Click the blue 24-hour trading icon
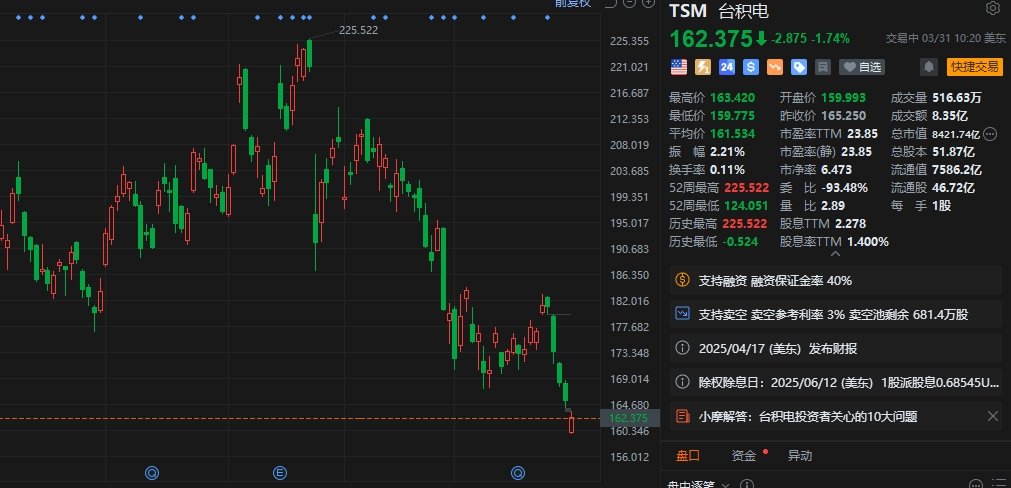Screen dimensions: 1011x488 (727, 66)
